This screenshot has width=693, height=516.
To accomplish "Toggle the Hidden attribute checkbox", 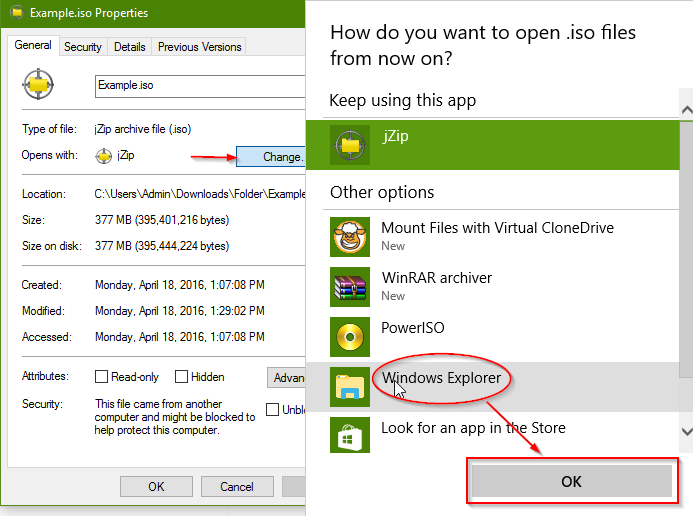I will tap(182, 377).
